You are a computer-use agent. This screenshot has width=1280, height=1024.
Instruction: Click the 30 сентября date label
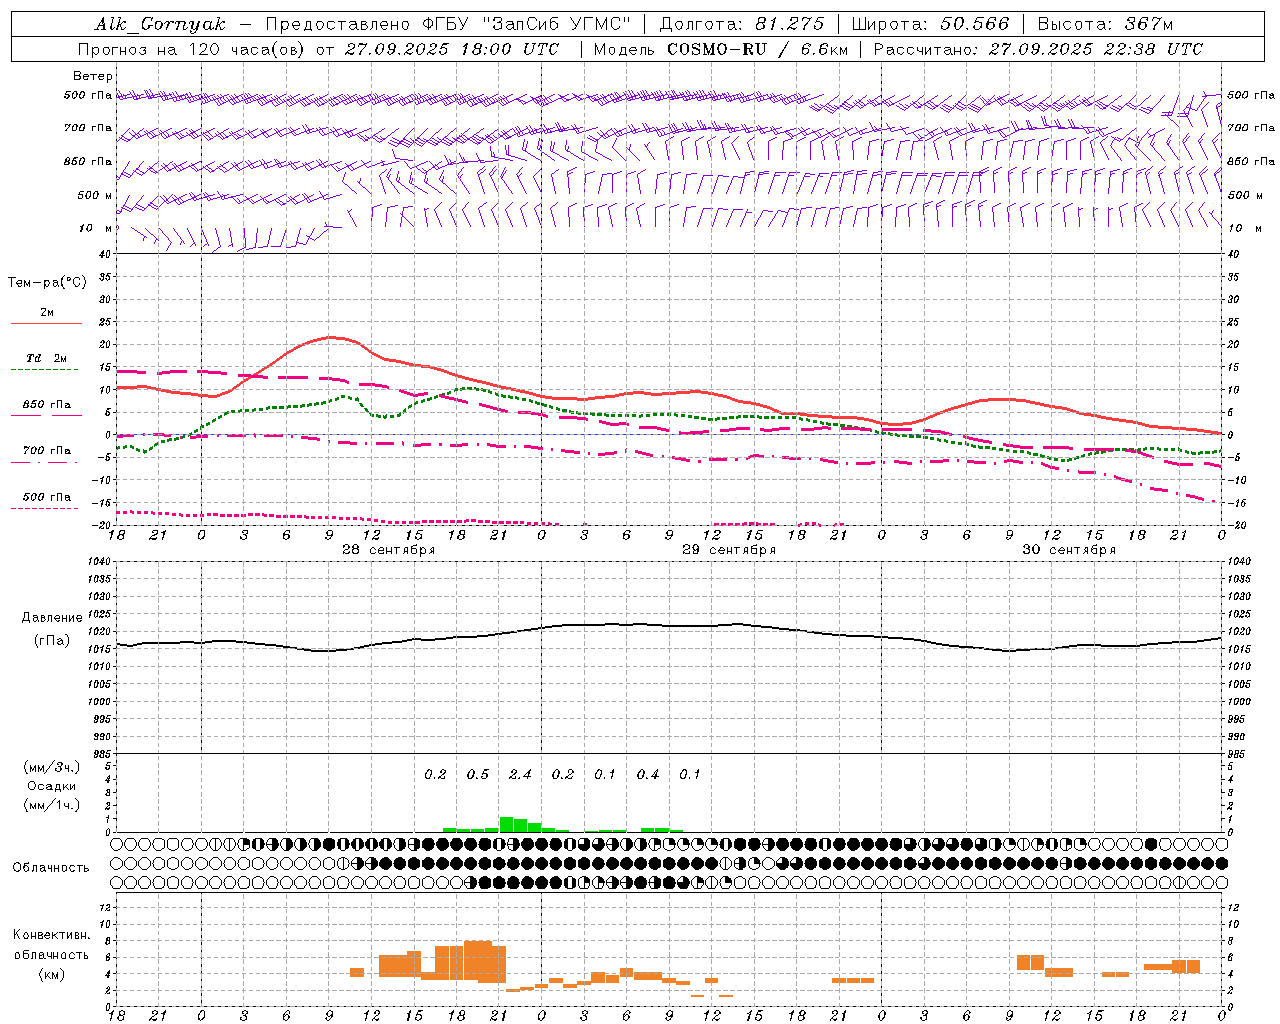pos(1069,550)
